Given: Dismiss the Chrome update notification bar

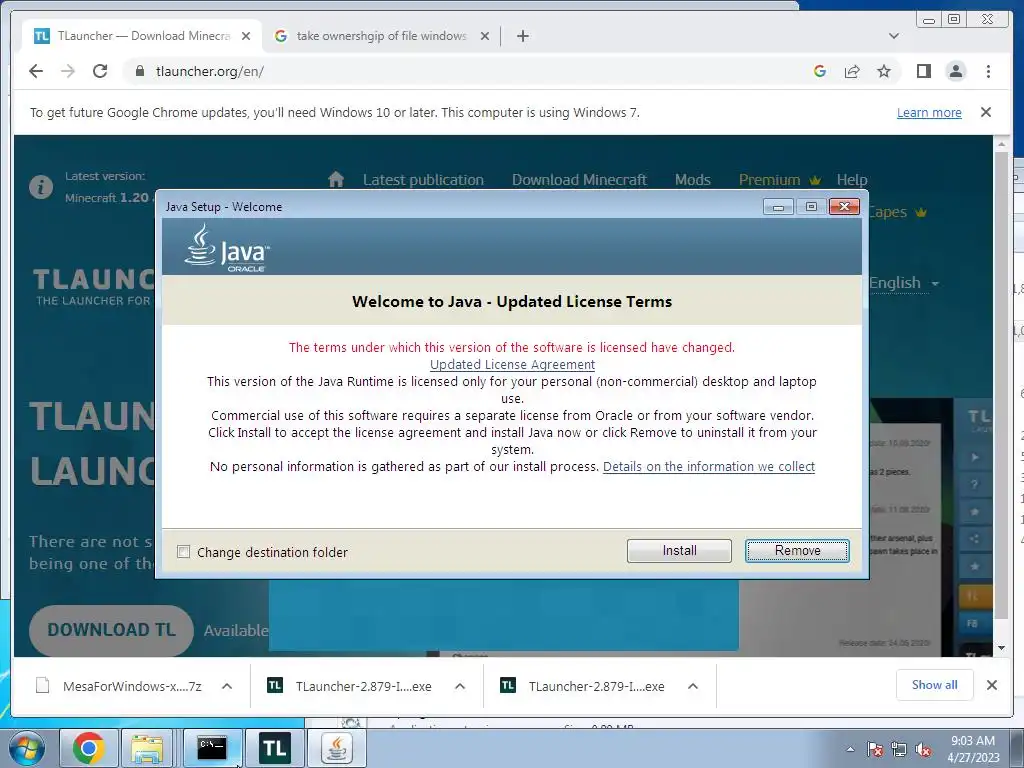Looking at the screenshot, I should click(x=986, y=112).
